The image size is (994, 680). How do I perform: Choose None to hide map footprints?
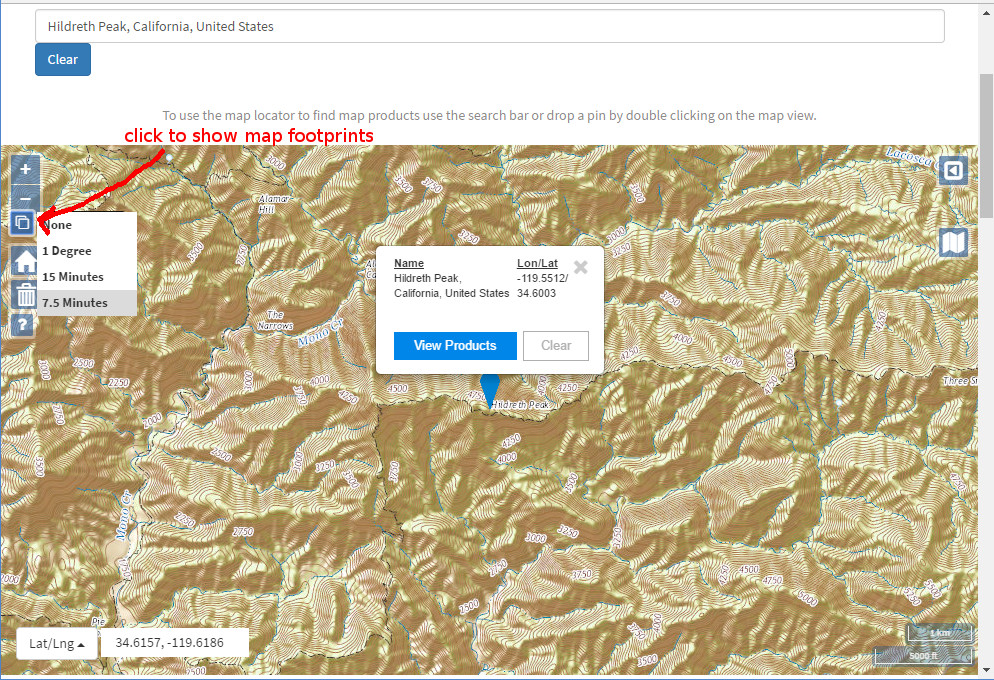[x=56, y=224]
